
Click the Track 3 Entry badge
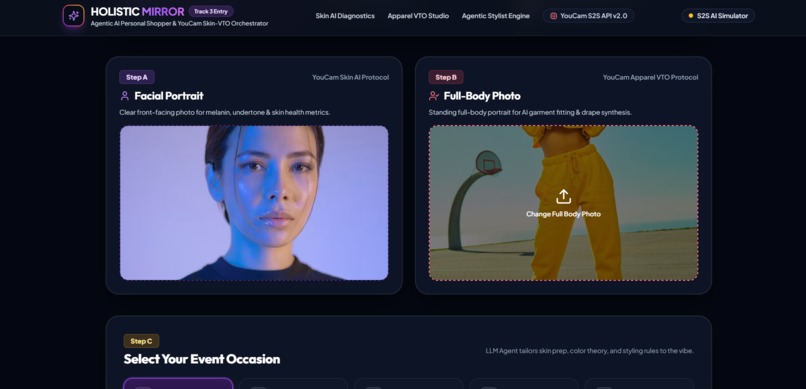click(211, 11)
